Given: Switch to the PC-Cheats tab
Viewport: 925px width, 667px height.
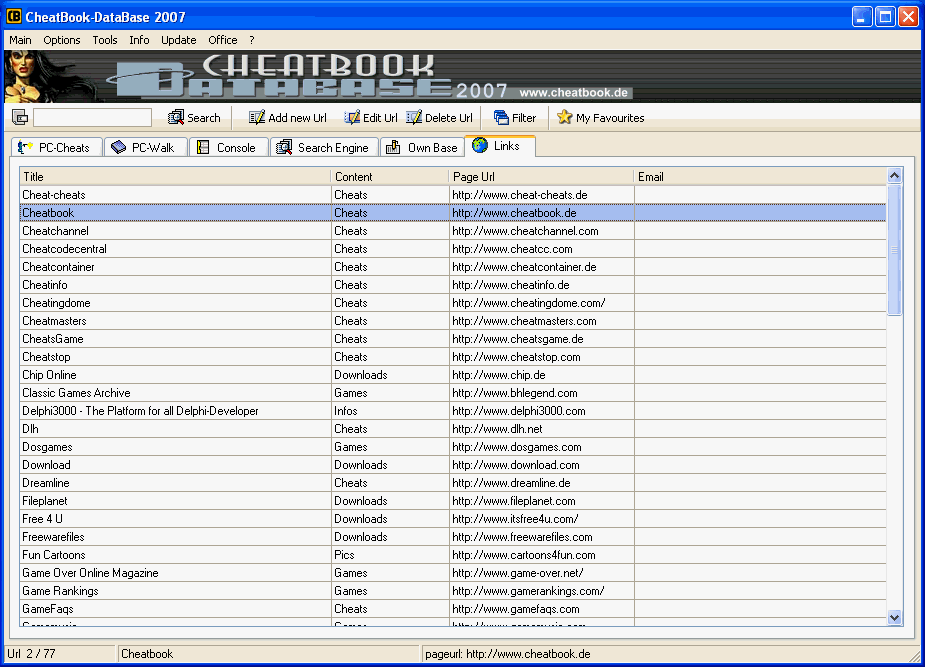Looking at the screenshot, I should pyautogui.click(x=55, y=148).
